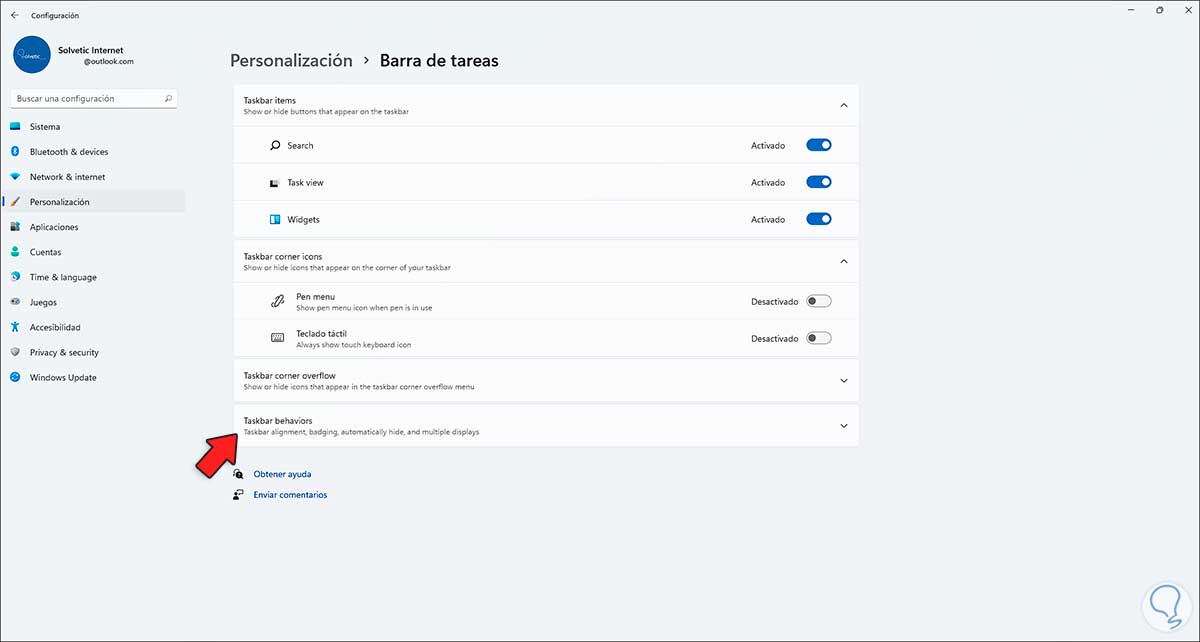Click the Privacy & security shield icon
This screenshot has width=1200, height=642.
[x=16, y=352]
